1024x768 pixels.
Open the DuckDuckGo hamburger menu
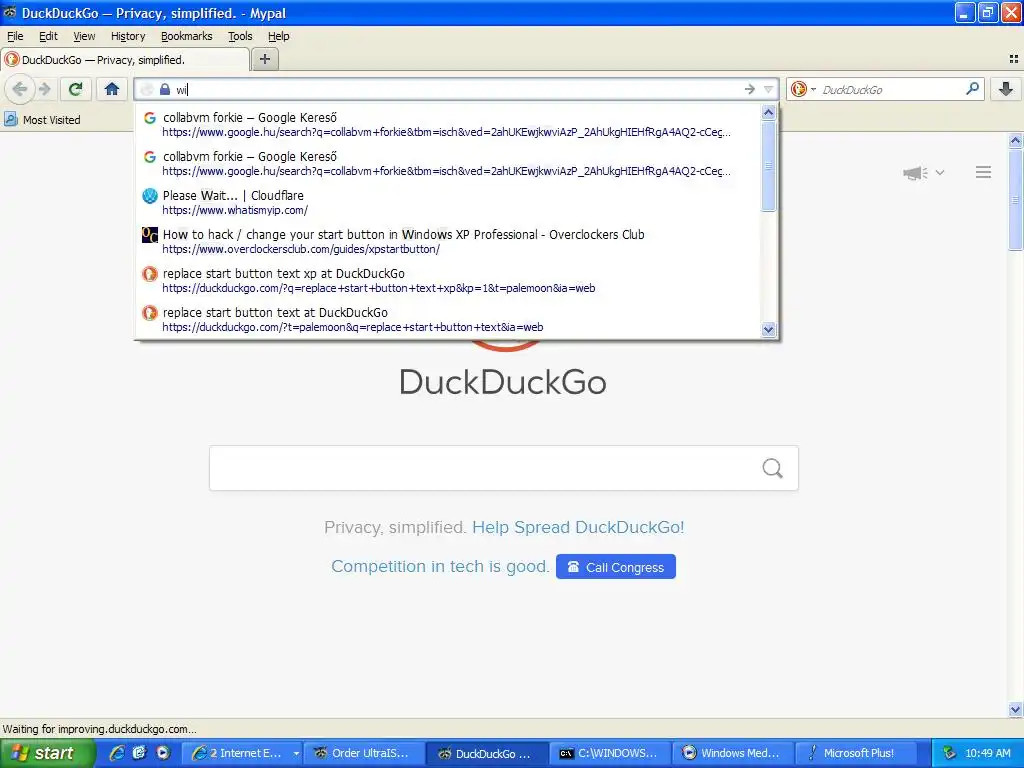coord(984,172)
